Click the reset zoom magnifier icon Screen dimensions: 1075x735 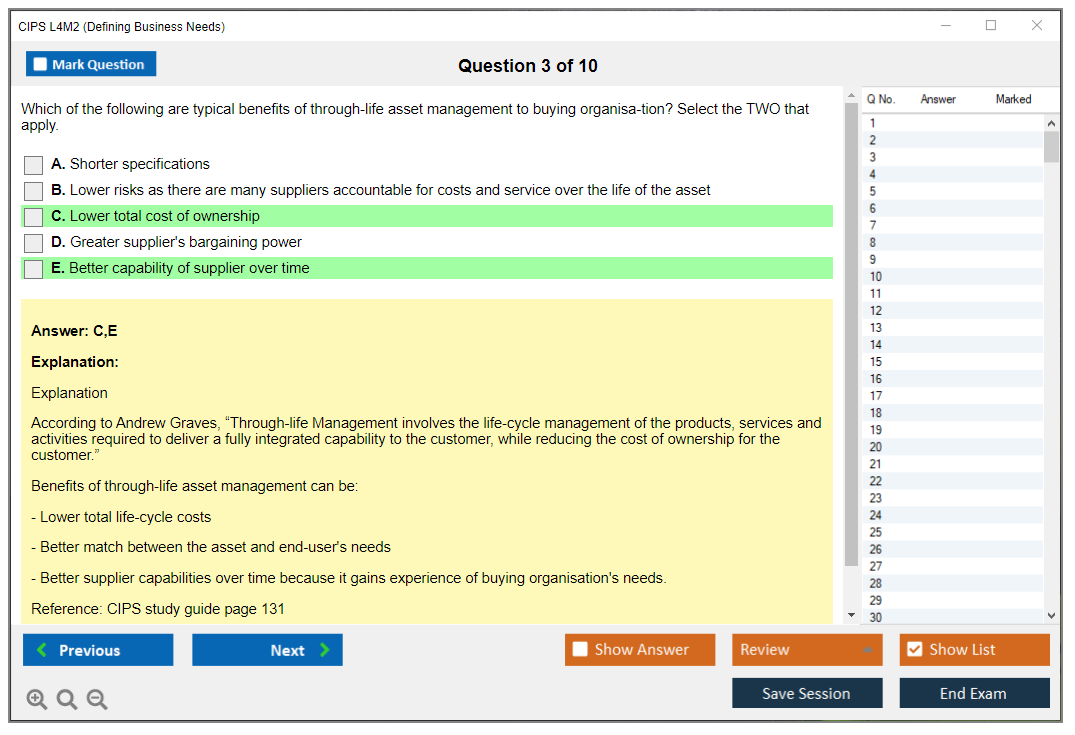[67, 700]
